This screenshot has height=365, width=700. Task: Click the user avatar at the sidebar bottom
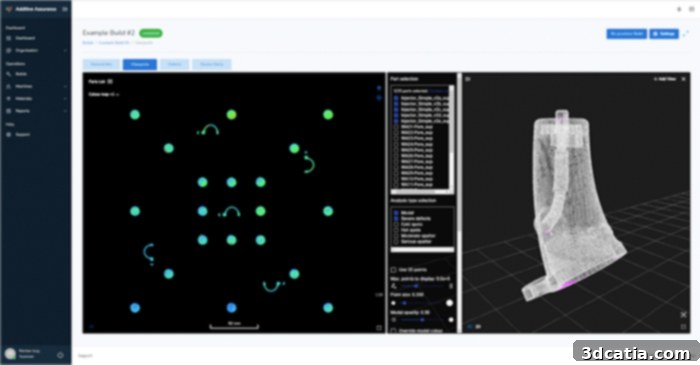pyautogui.click(x=10, y=354)
